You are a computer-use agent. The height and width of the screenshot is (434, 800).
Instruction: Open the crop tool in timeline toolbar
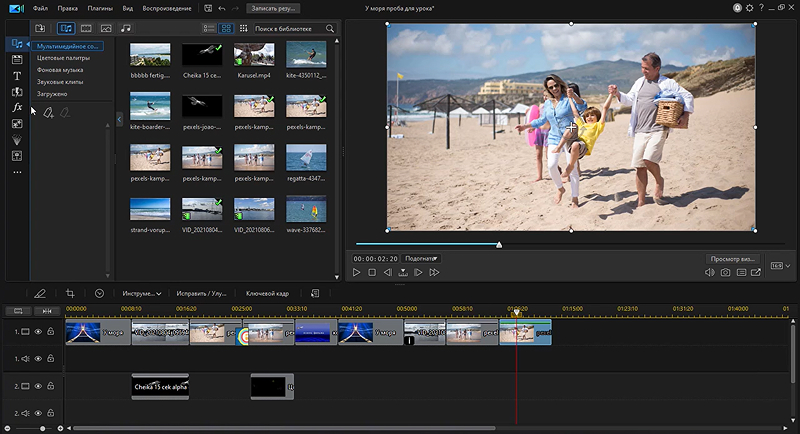[70, 293]
